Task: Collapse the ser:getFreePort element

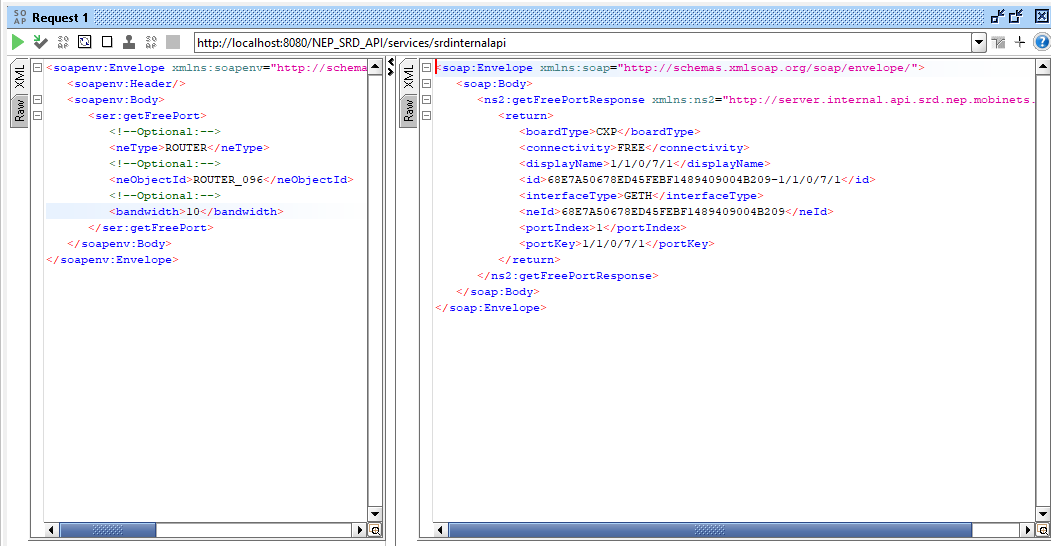Action: pyautogui.click(x=37, y=116)
